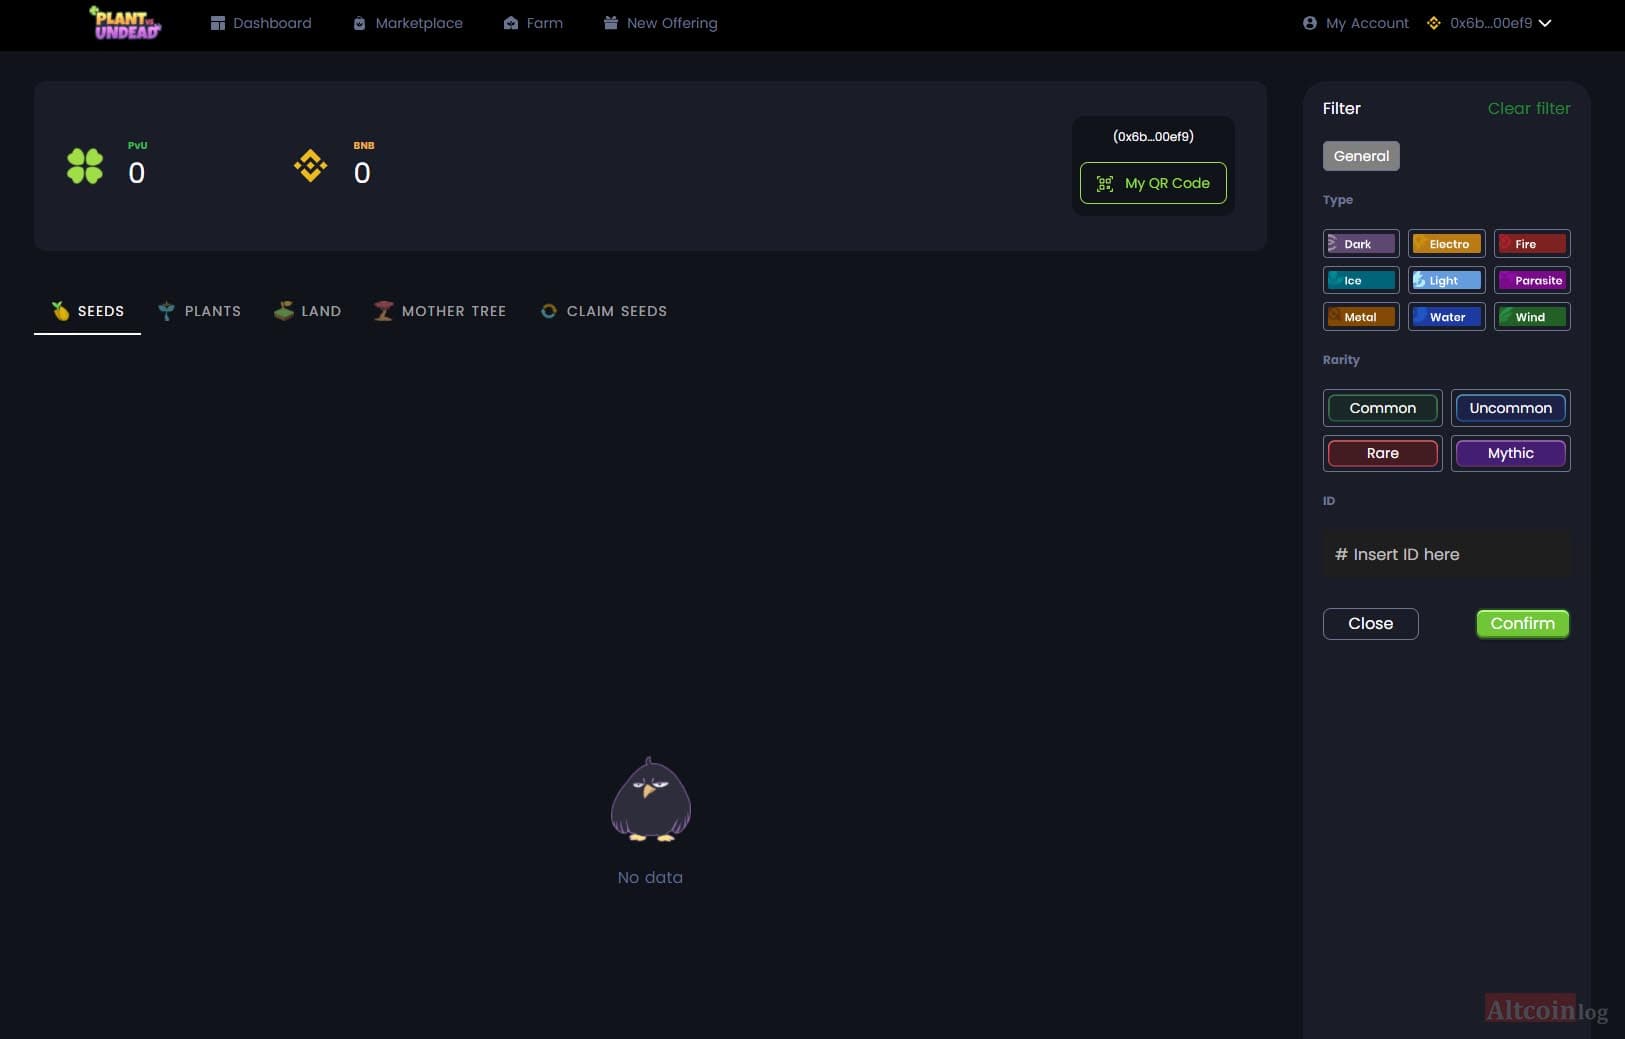Switch to the LAND tab
Image resolution: width=1625 pixels, height=1039 pixels.
click(308, 311)
